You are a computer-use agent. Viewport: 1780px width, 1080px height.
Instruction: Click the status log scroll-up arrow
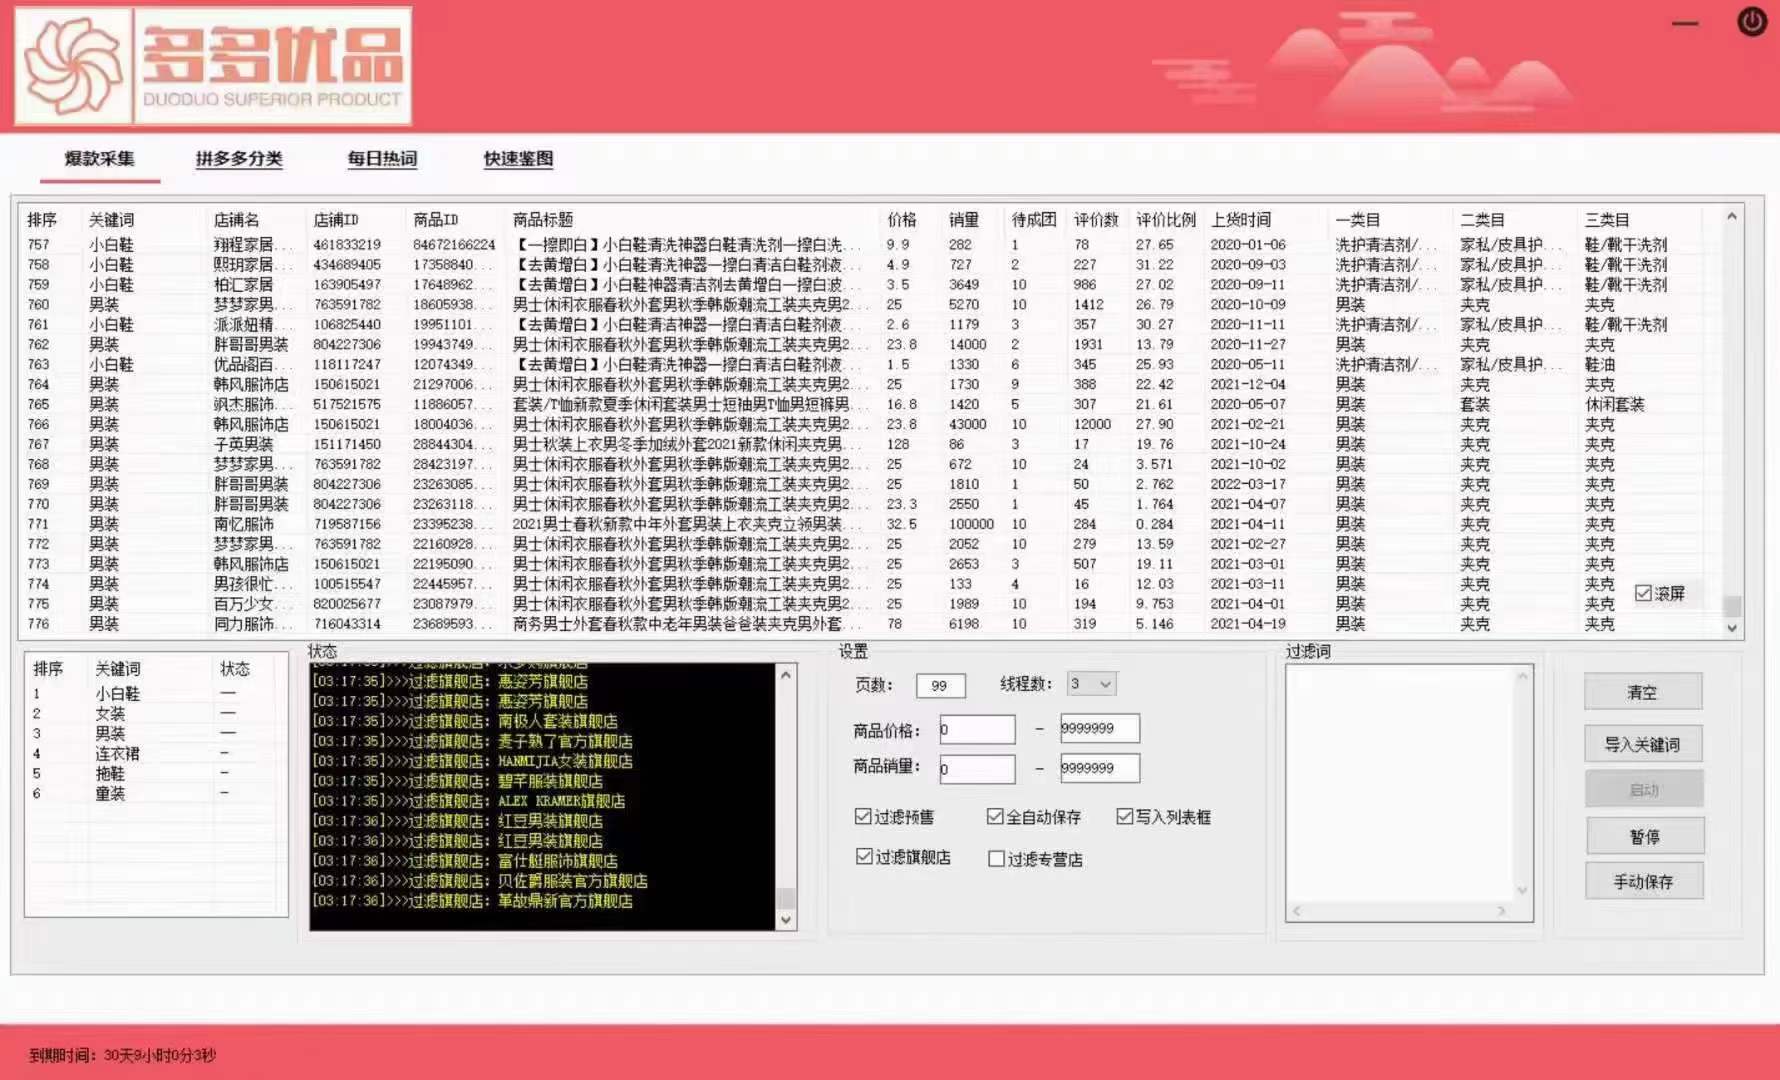coord(786,675)
